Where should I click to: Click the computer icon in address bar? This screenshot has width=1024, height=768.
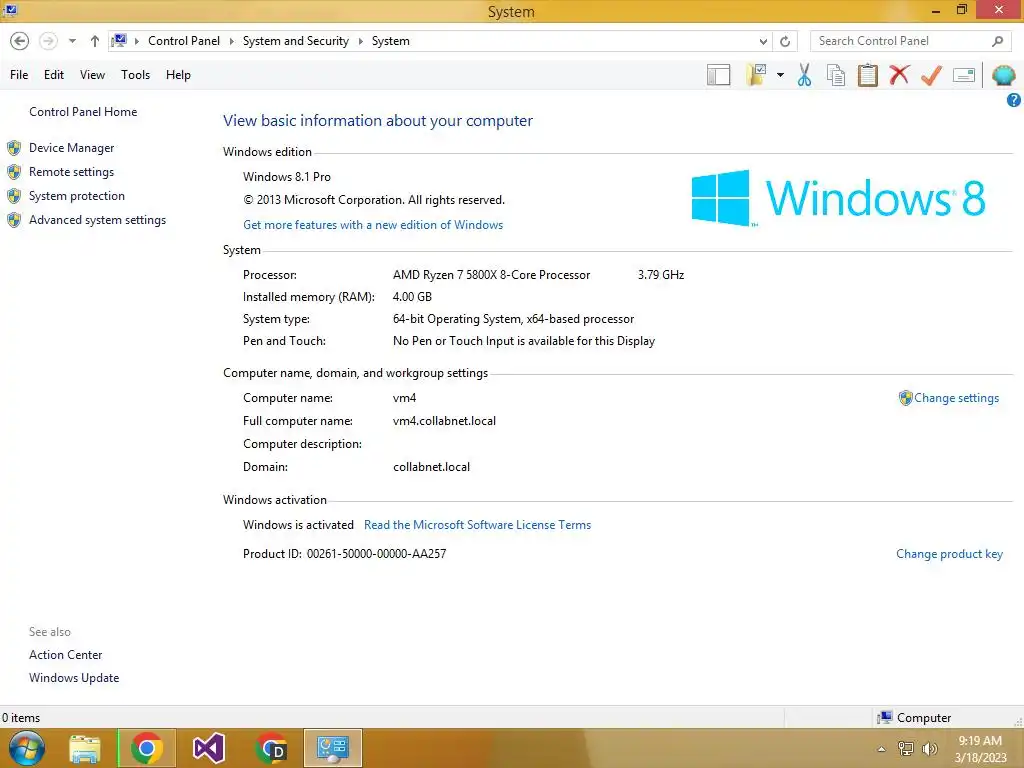[x=119, y=41]
